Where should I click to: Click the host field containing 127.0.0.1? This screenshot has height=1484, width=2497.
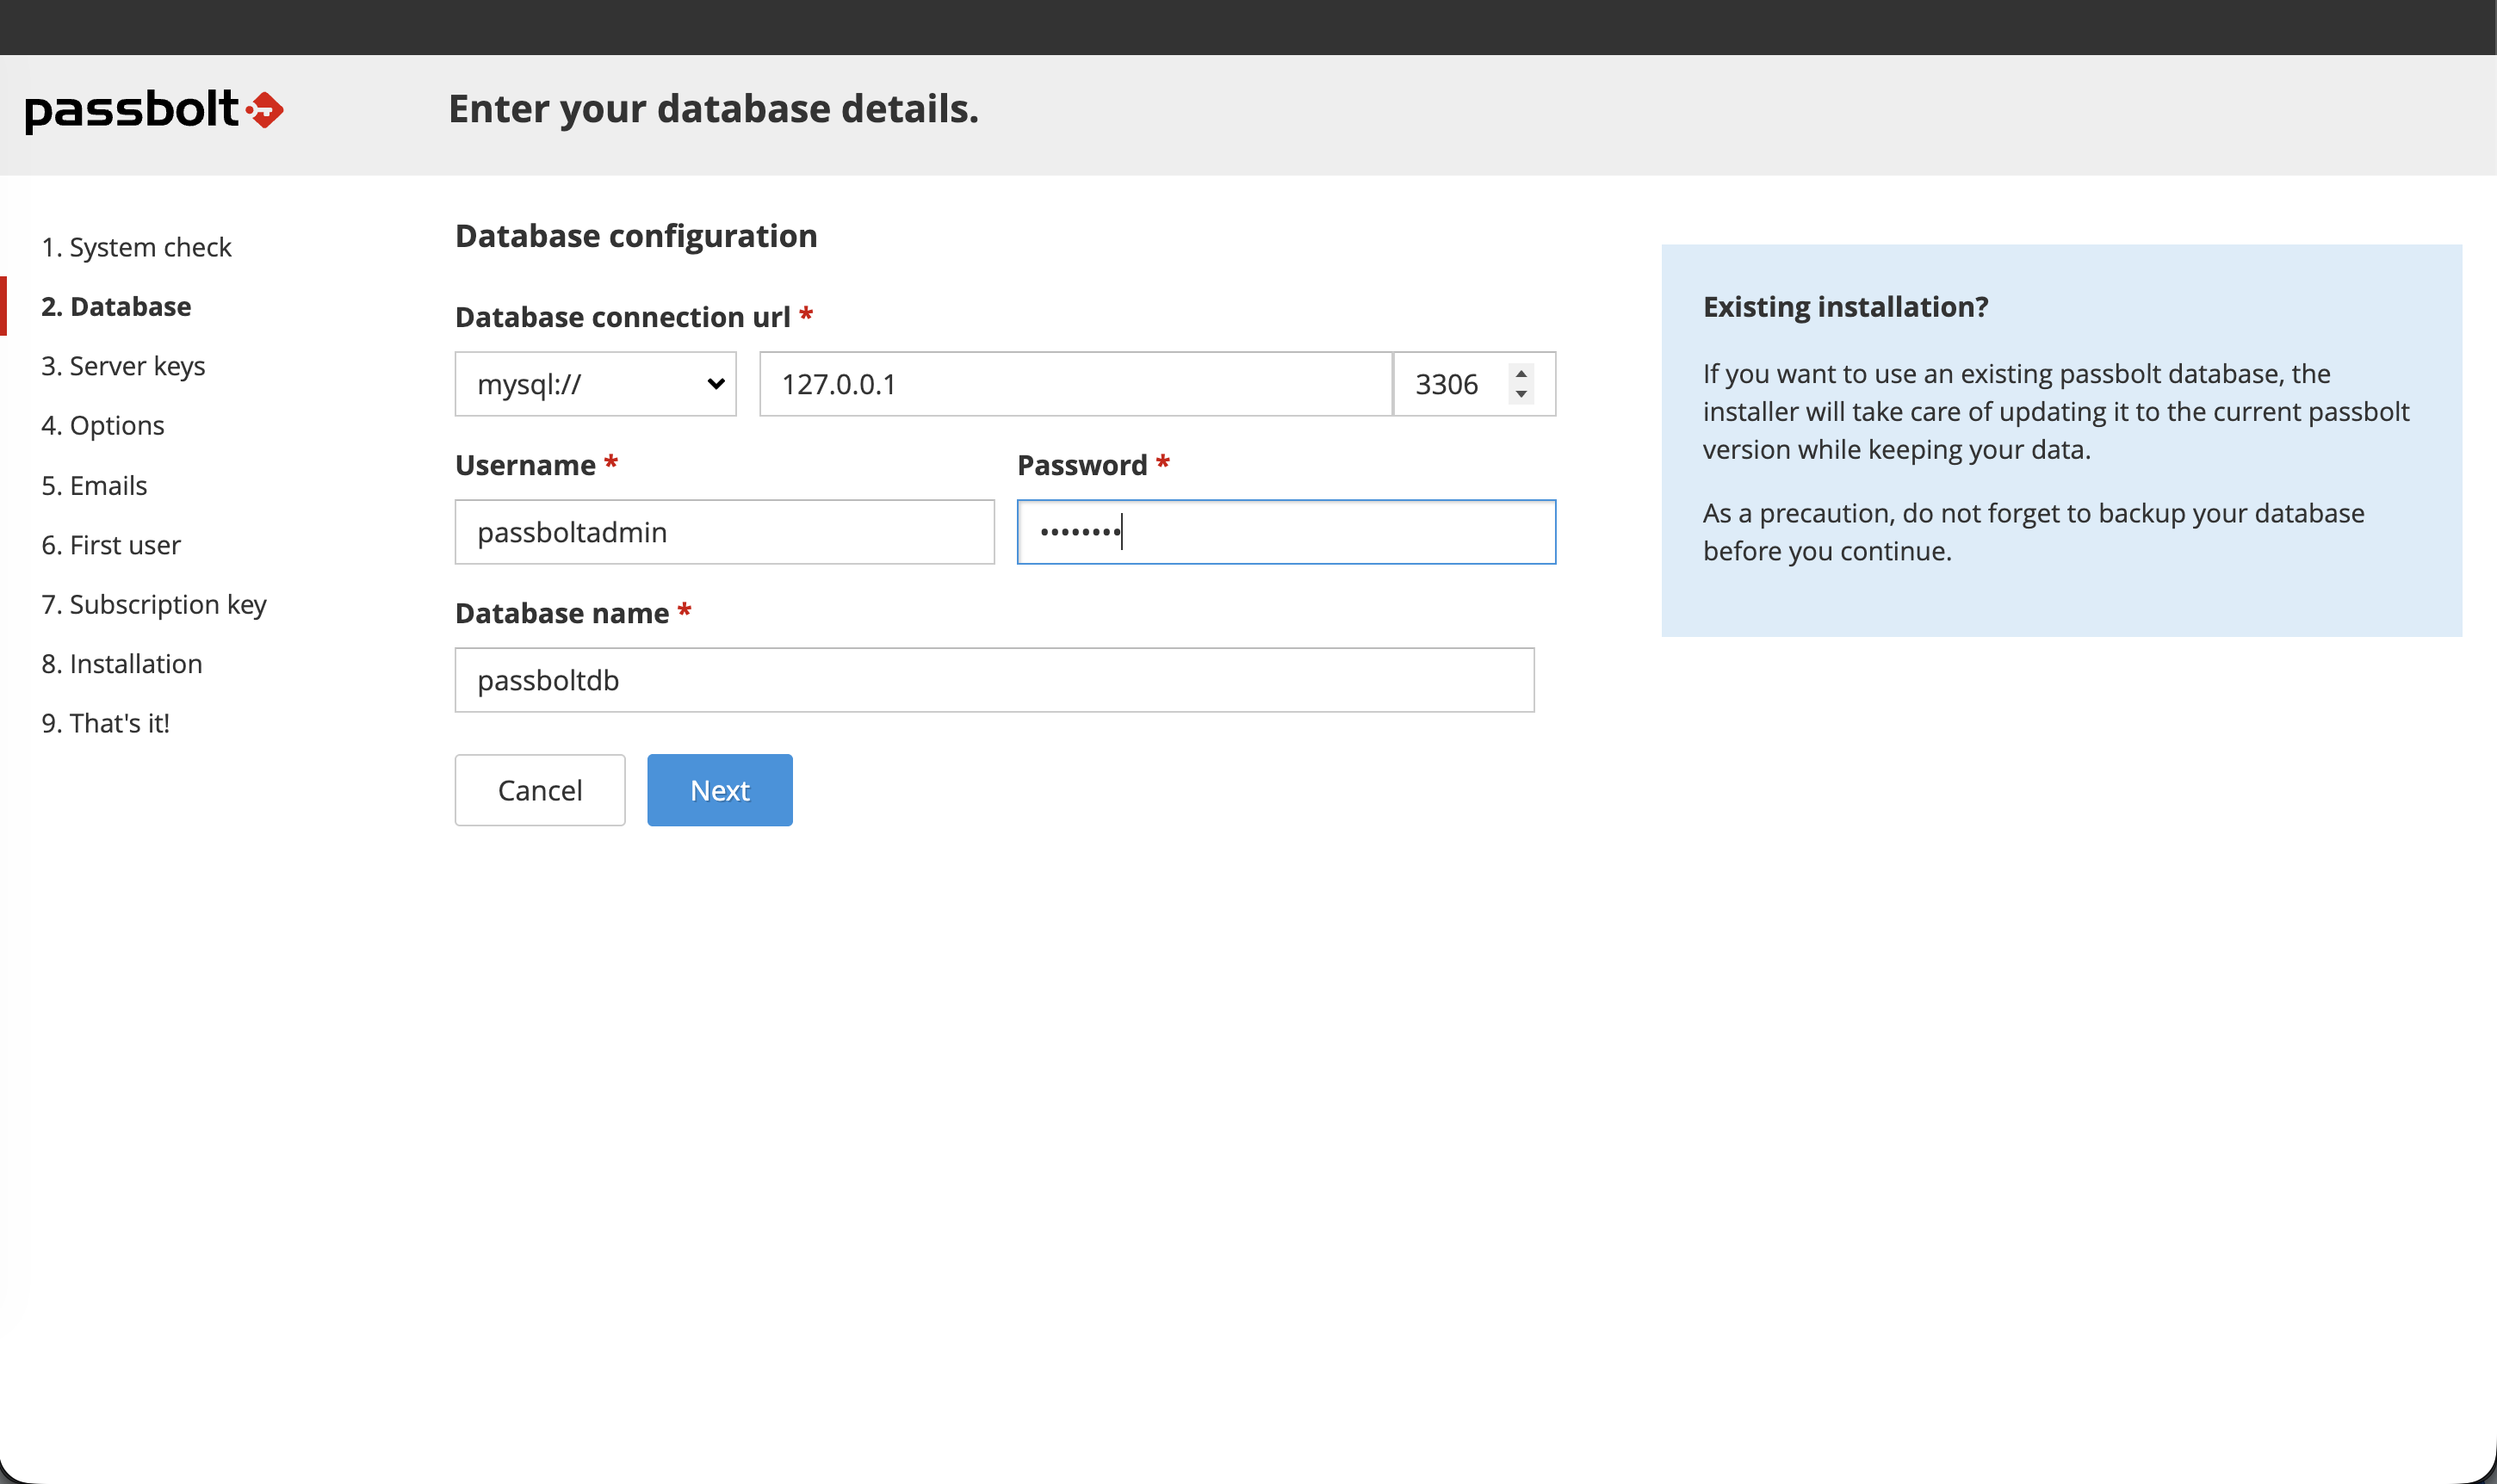(1075, 384)
